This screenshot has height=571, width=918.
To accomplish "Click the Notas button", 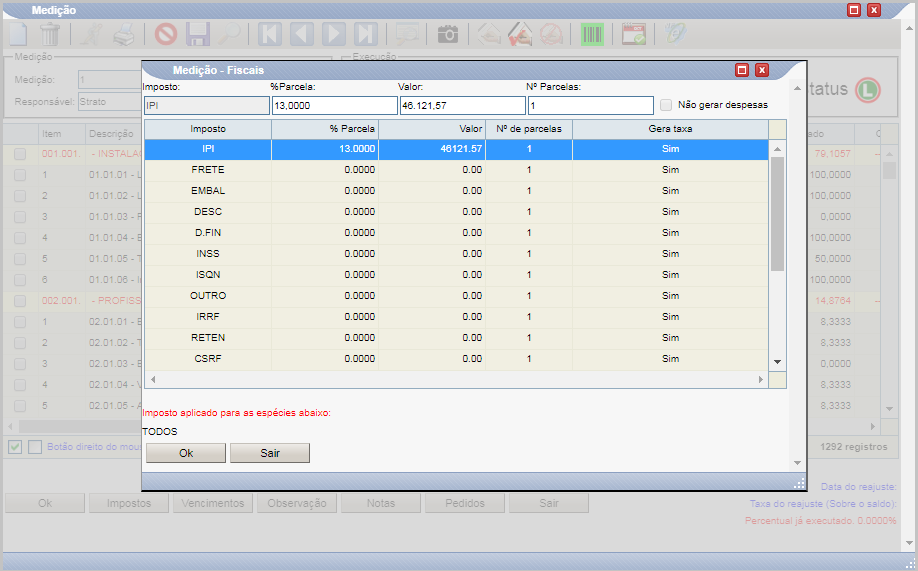I will (x=381, y=503).
